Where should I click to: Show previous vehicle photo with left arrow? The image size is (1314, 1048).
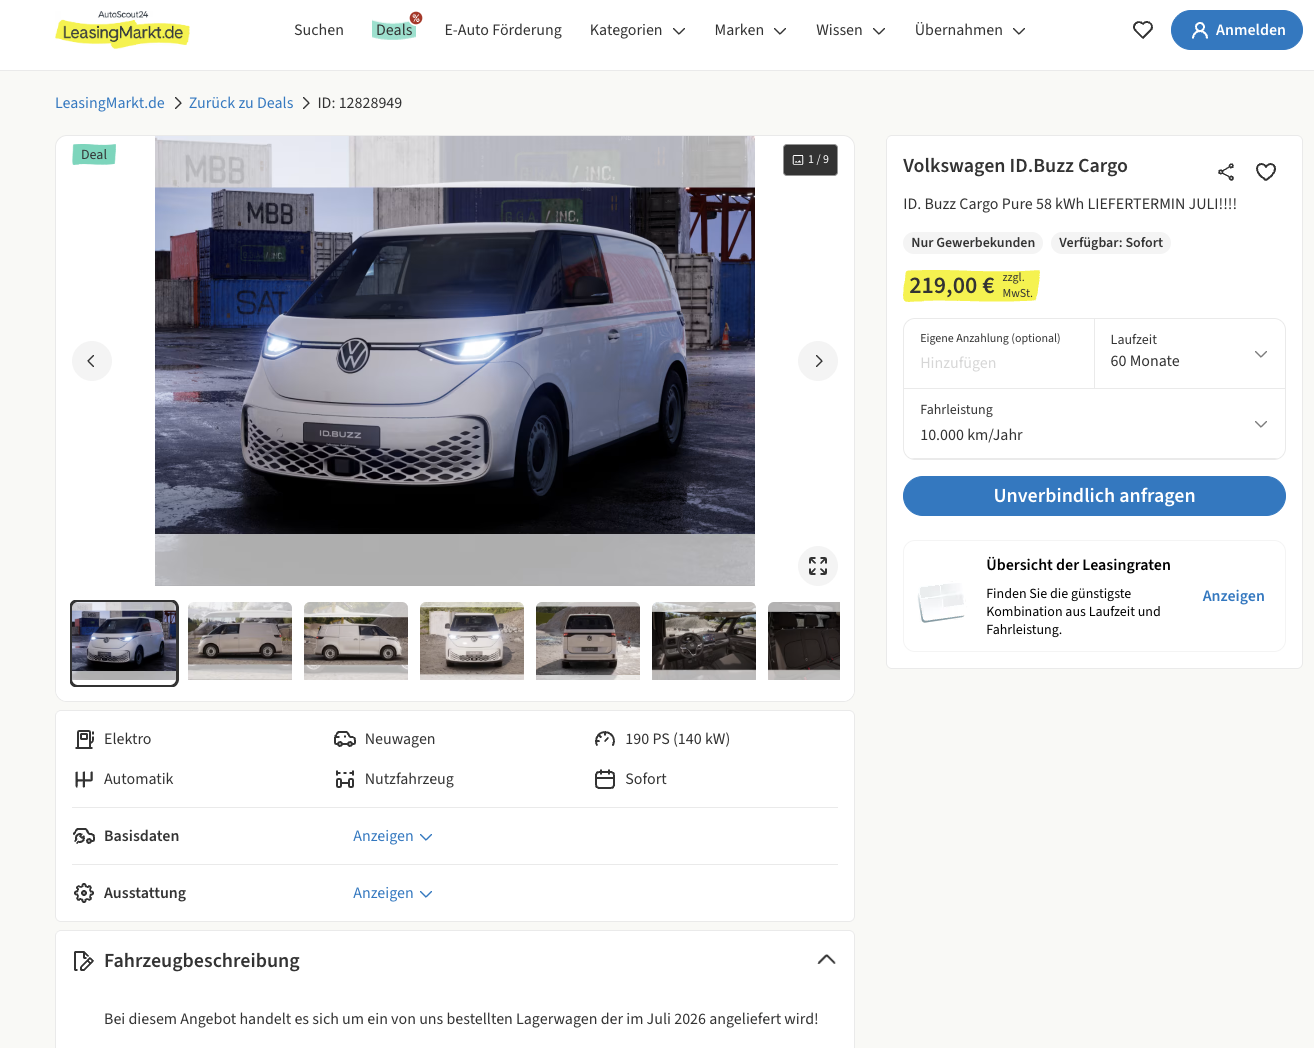pos(92,361)
